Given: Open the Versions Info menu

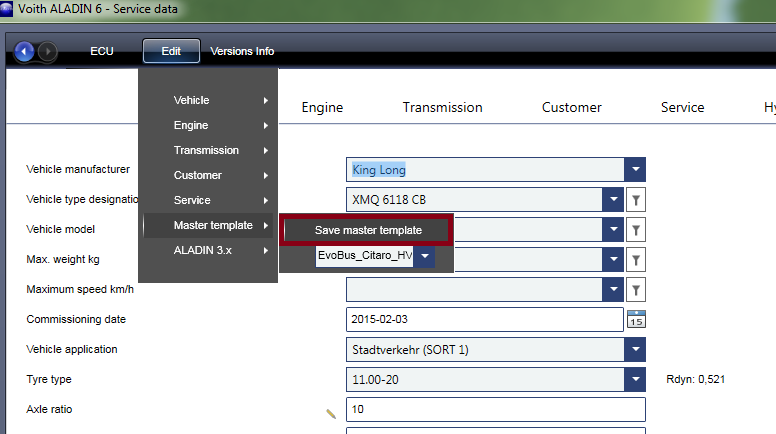Looking at the screenshot, I should (x=242, y=51).
